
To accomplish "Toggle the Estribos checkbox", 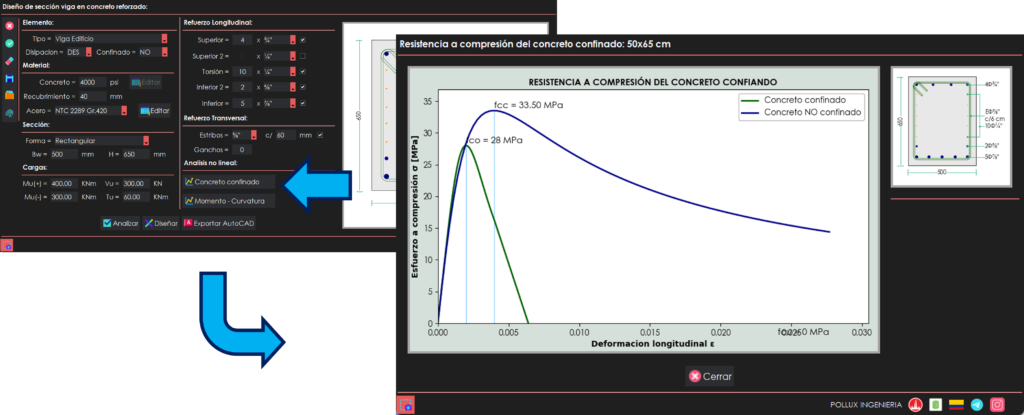I will pyautogui.click(x=320, y=134).
